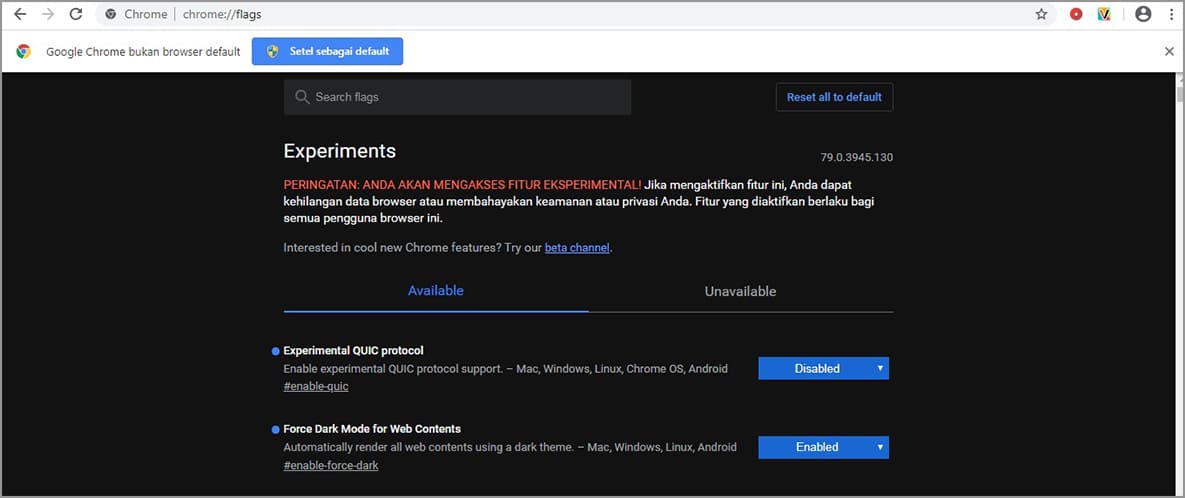This screenshot has width=1185, height=498.
Task: Click the browser Back arrow
Action: pyautogui.click(x=20, y=15)
